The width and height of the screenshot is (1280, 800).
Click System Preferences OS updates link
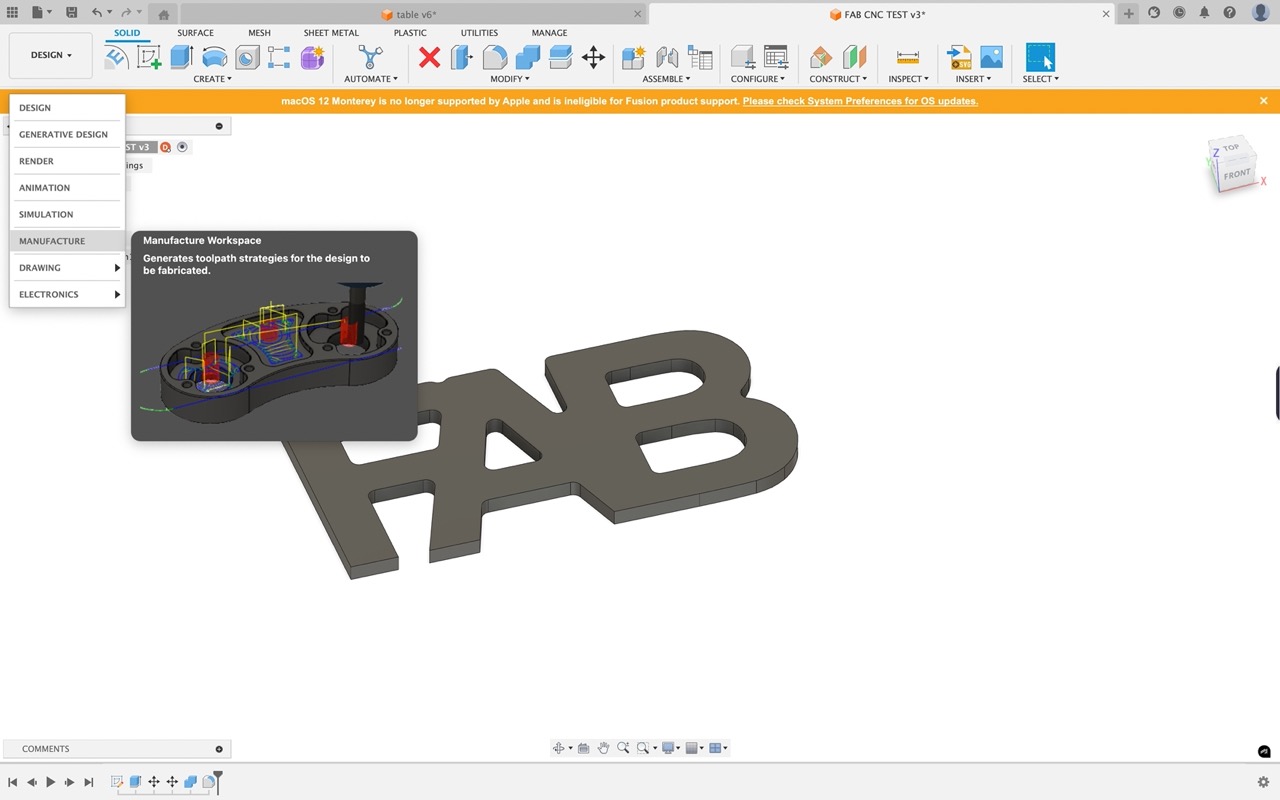[x=860, y=101]
